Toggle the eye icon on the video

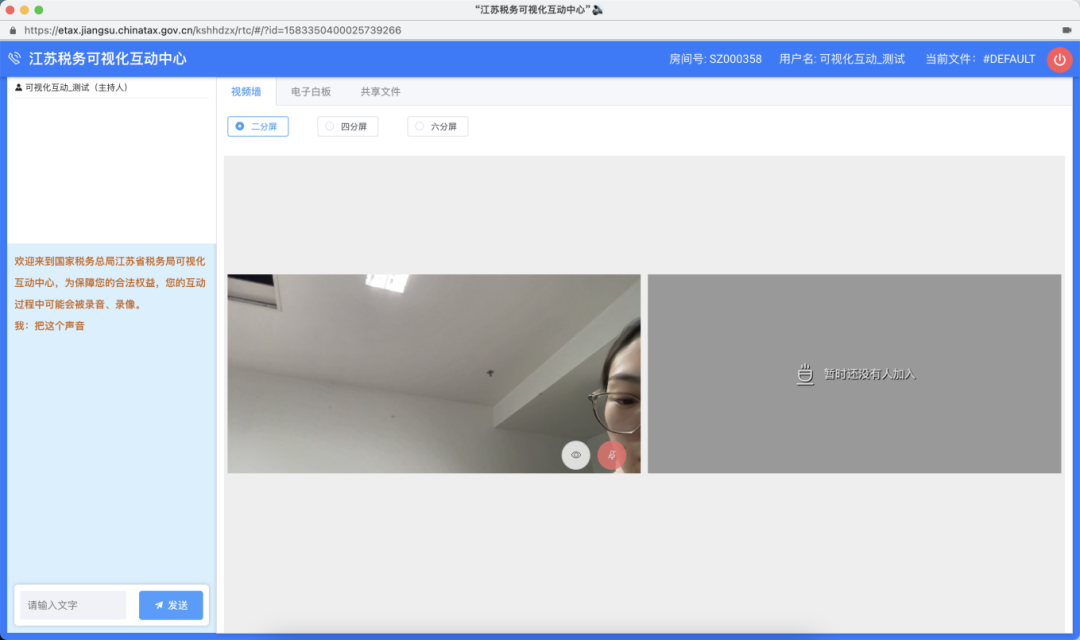(576, 455)
